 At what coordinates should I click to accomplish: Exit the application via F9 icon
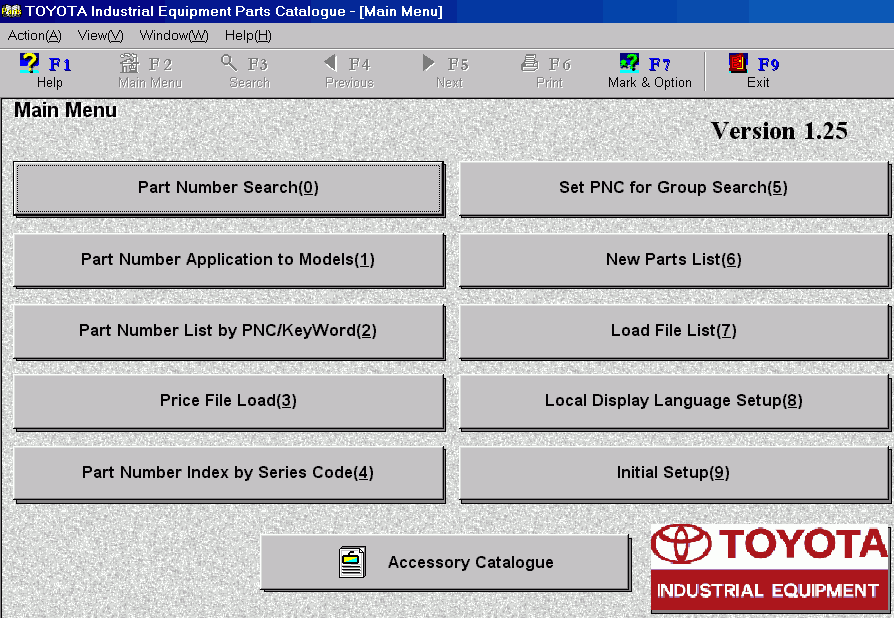tap(738, 63)
